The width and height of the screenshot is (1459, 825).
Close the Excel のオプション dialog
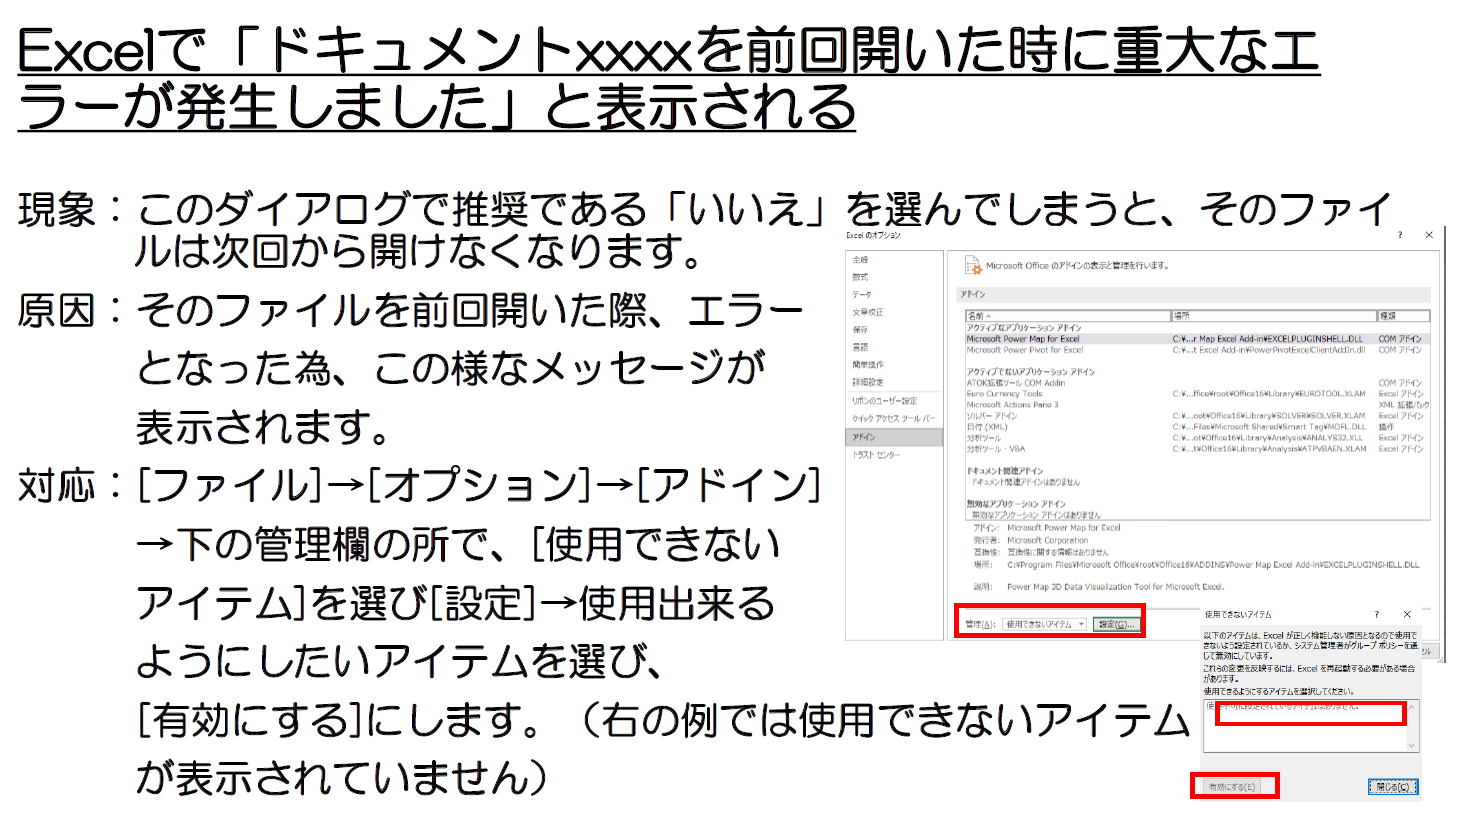pos(1429,235)
